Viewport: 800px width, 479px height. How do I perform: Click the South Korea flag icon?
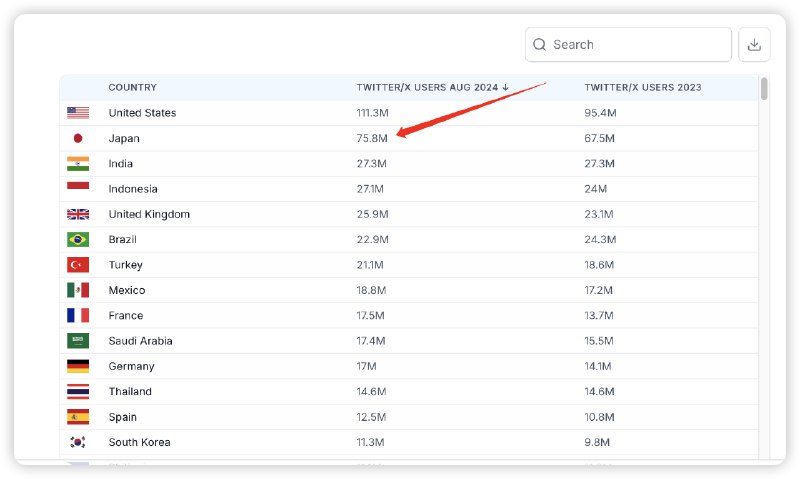[x=78, y=442]
